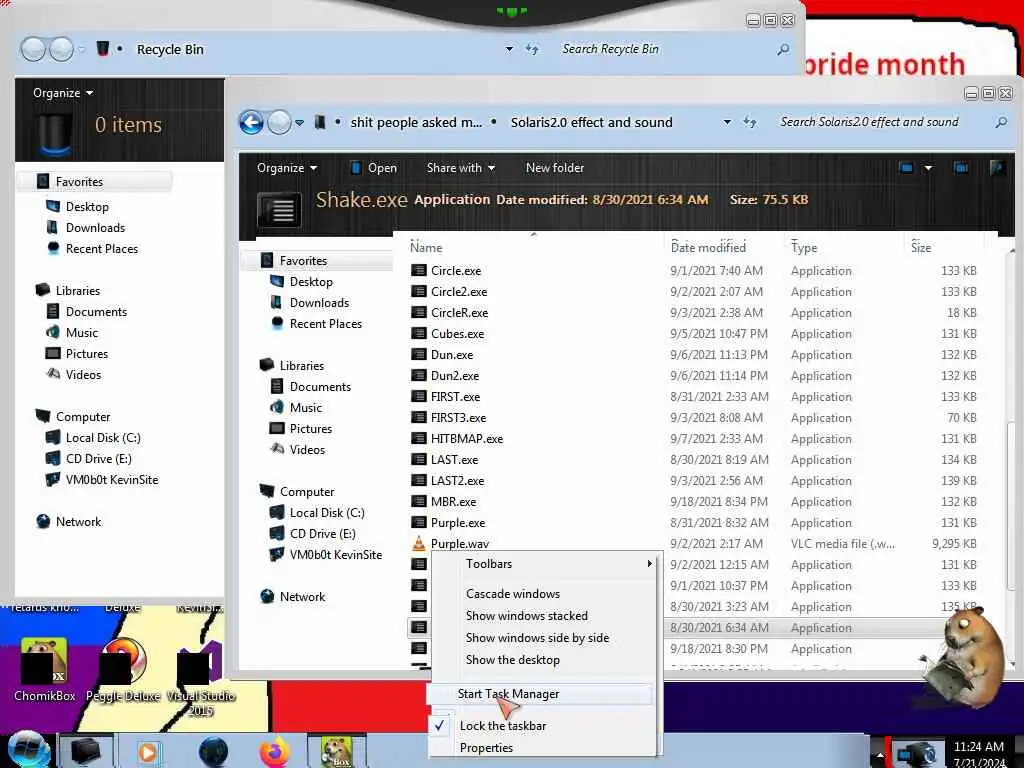The height and width of the screenshot is (768, 1024).
Task: Select FIRST3.exe file icon
Action: [x=419, y=417]
